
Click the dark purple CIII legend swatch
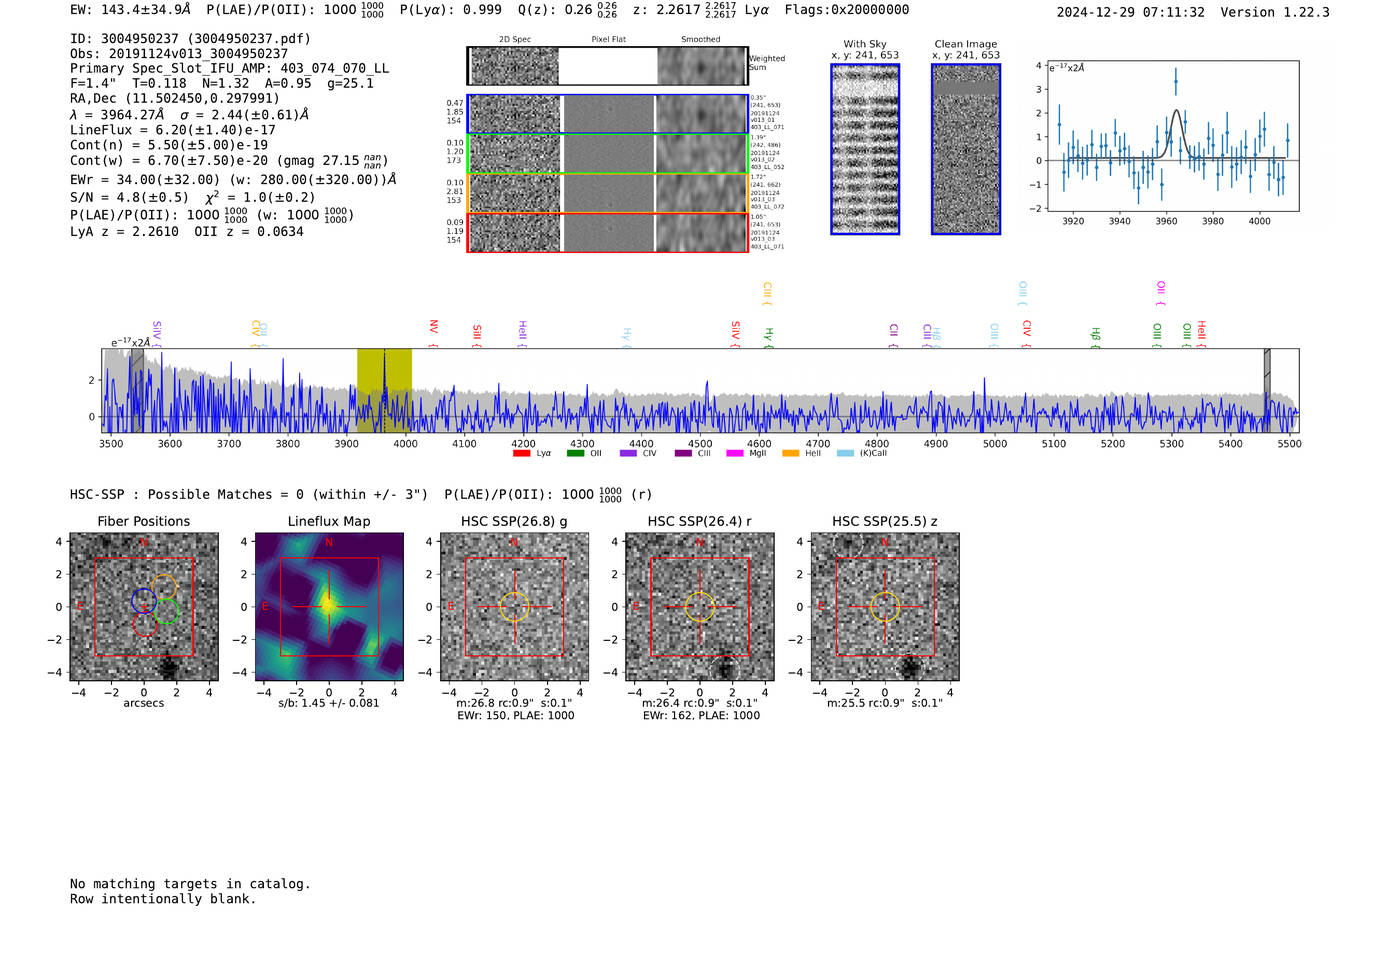(x=682, y=453)
